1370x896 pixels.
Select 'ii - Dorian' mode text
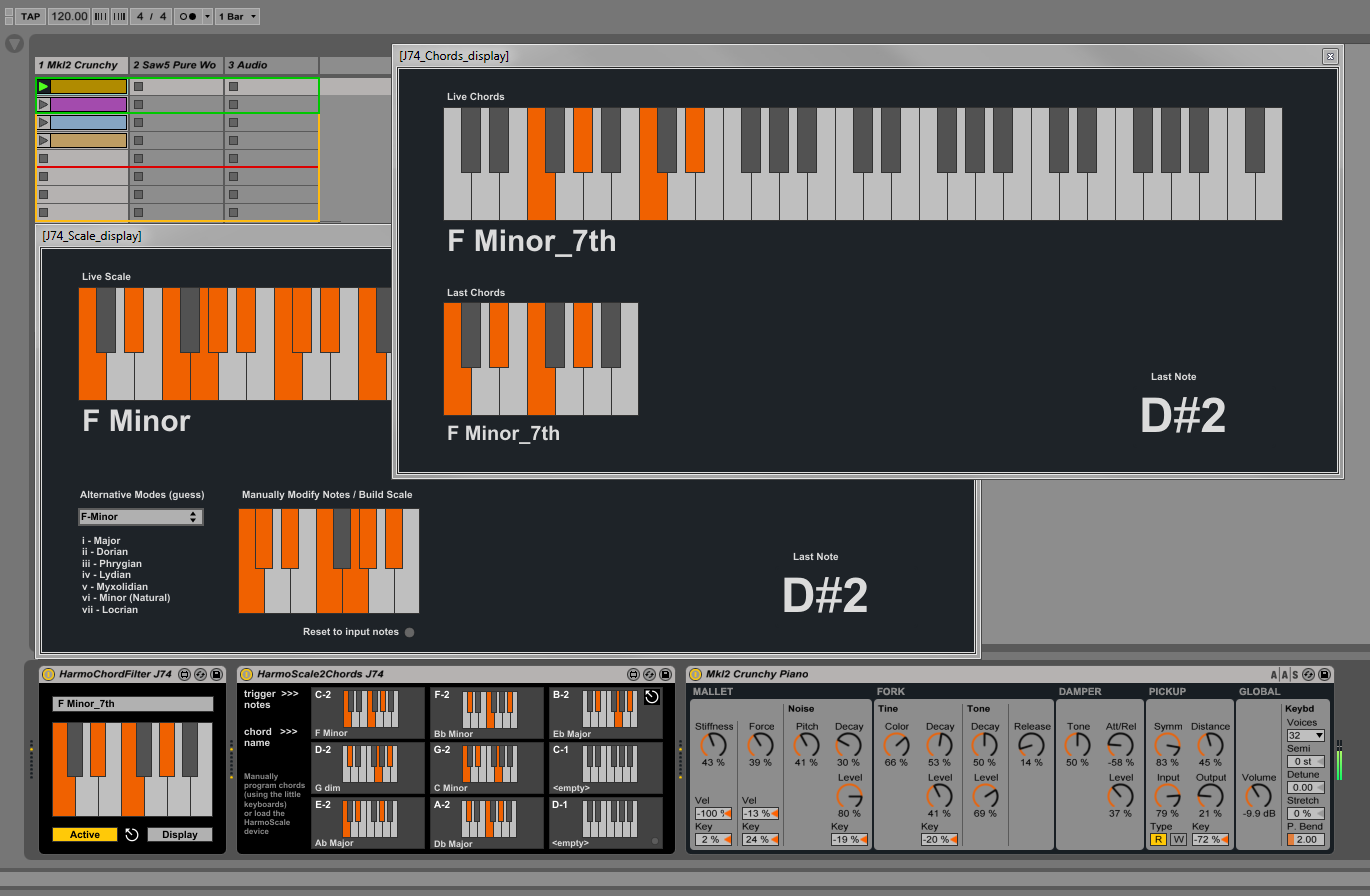105,552
